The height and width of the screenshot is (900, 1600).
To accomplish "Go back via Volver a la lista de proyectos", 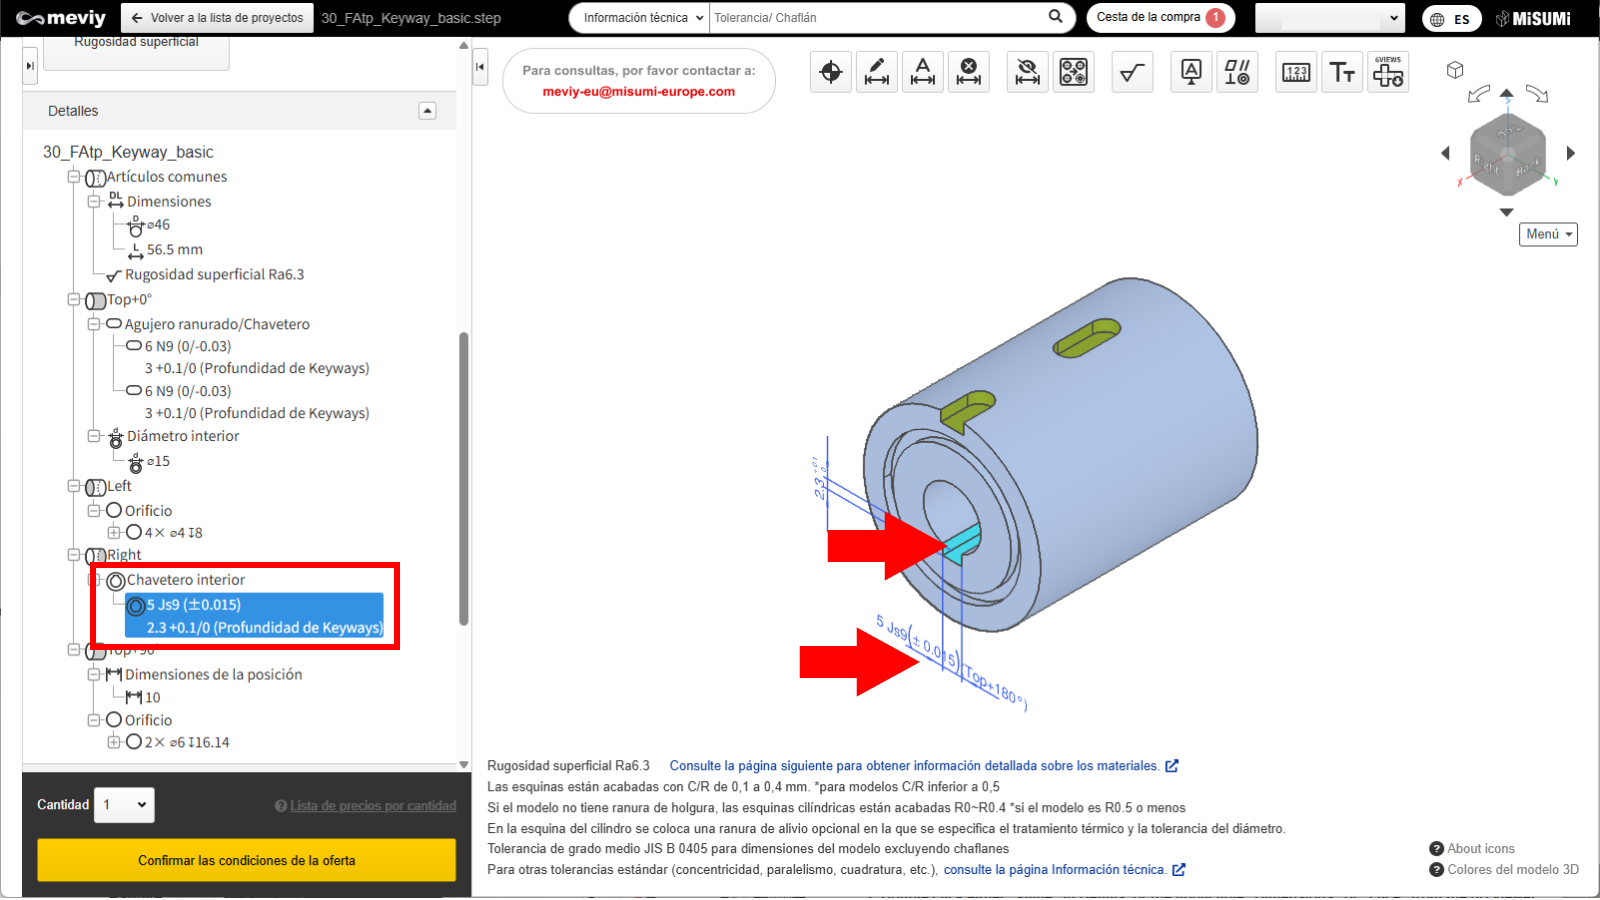I will (217, 18).
